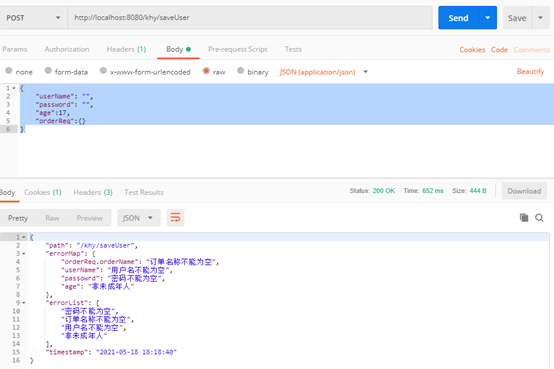Open the response JSON format dropdown
This screenshot has height=369, width=554.
(138, 218)
